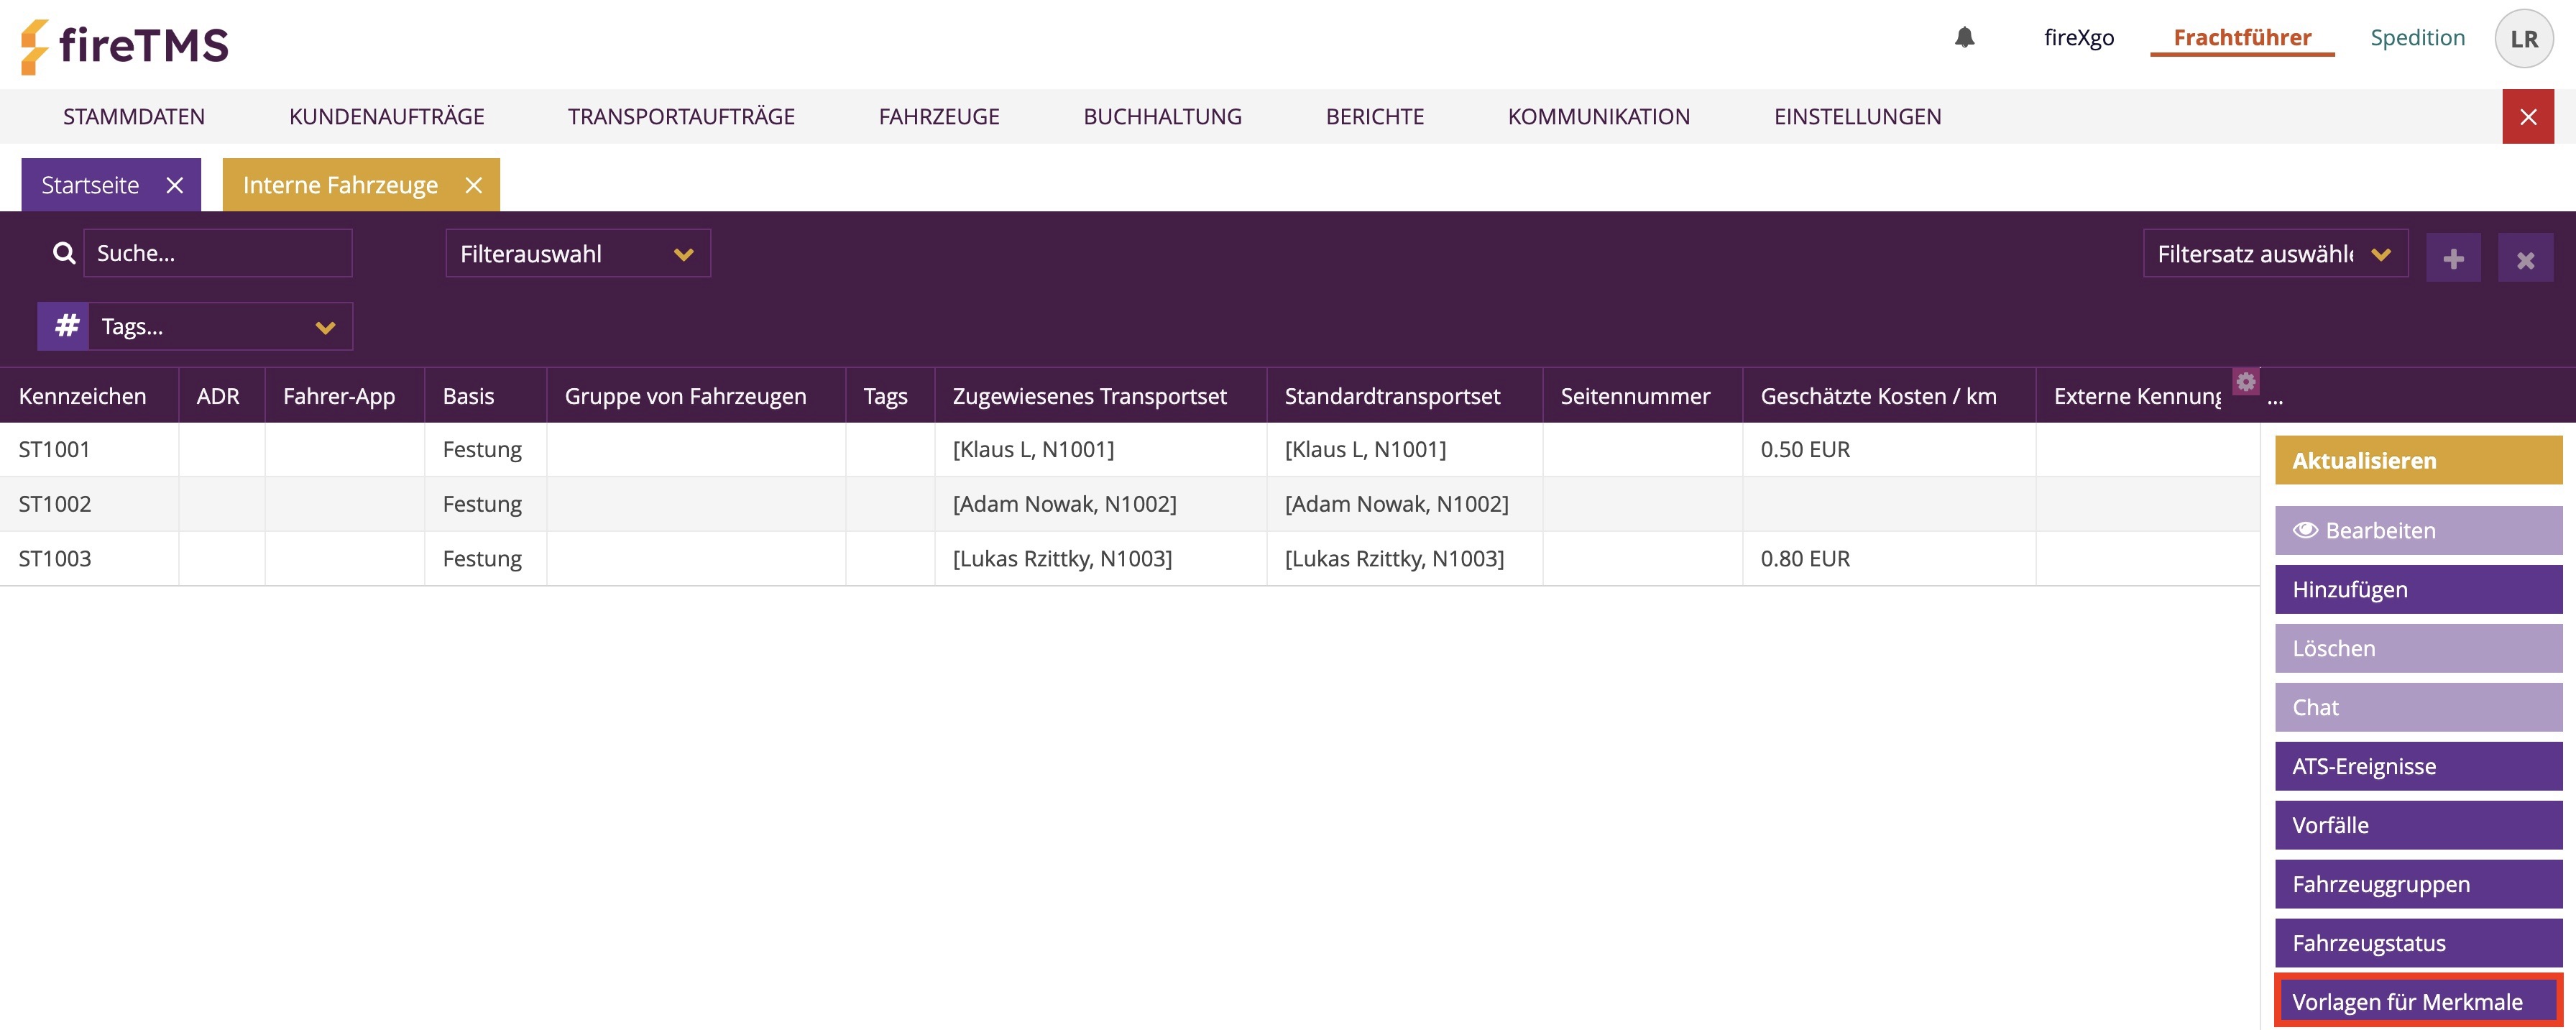Close the Startseite tab with X
Screen dimensions: 2576x1030
pos(175,185)
